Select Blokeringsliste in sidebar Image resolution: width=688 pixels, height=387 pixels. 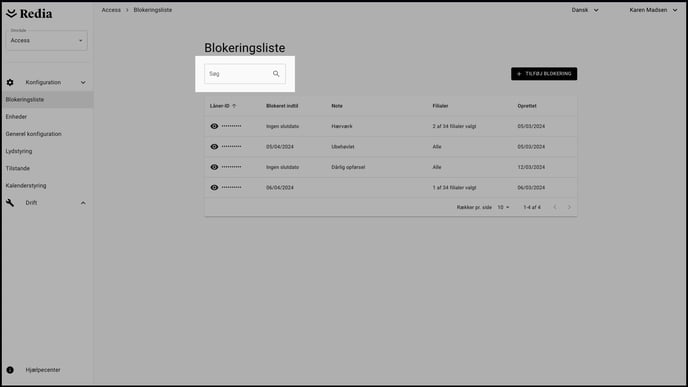(47, 100)
